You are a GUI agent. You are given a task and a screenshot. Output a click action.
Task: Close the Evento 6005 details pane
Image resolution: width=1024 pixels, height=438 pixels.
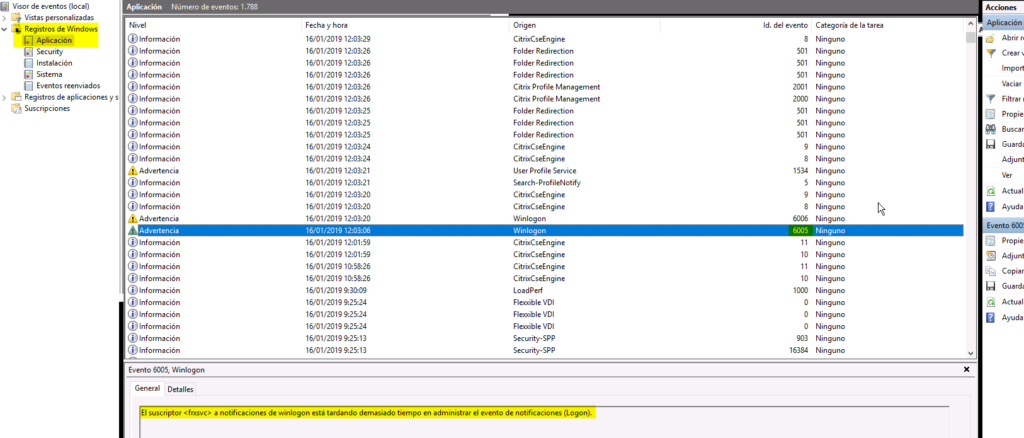click(966, 370)
